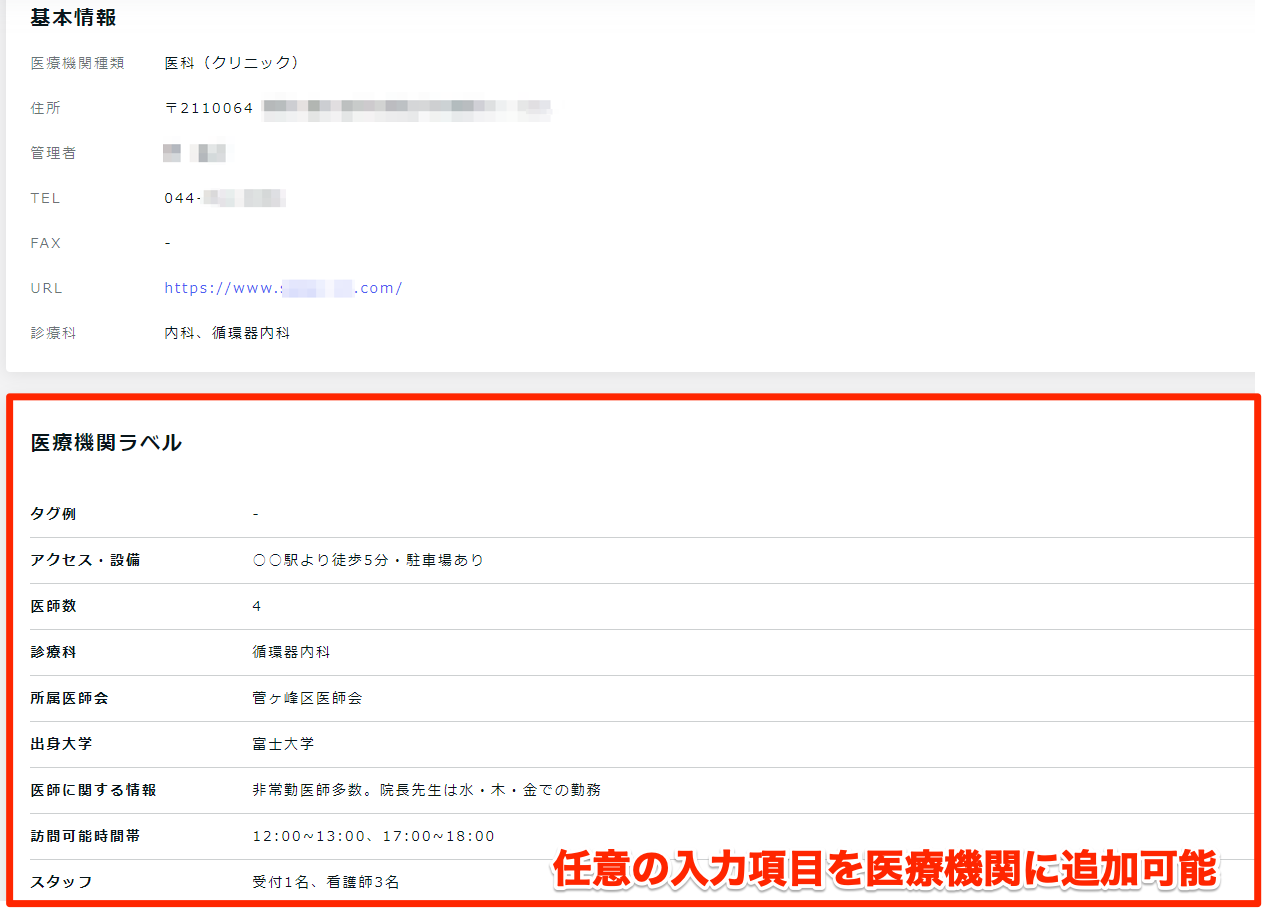
Task: Open the clinic URL link
Action: coord(283,288)
